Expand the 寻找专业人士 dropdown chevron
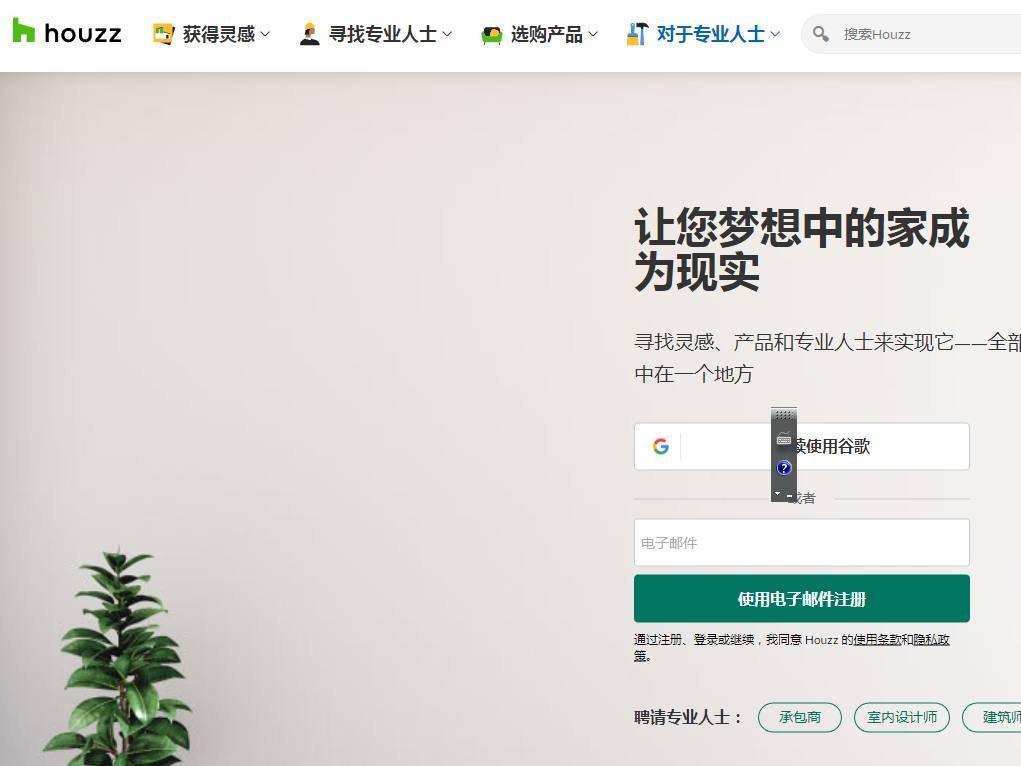This screenshot has width=1021, height=766. tap(447, 34)
